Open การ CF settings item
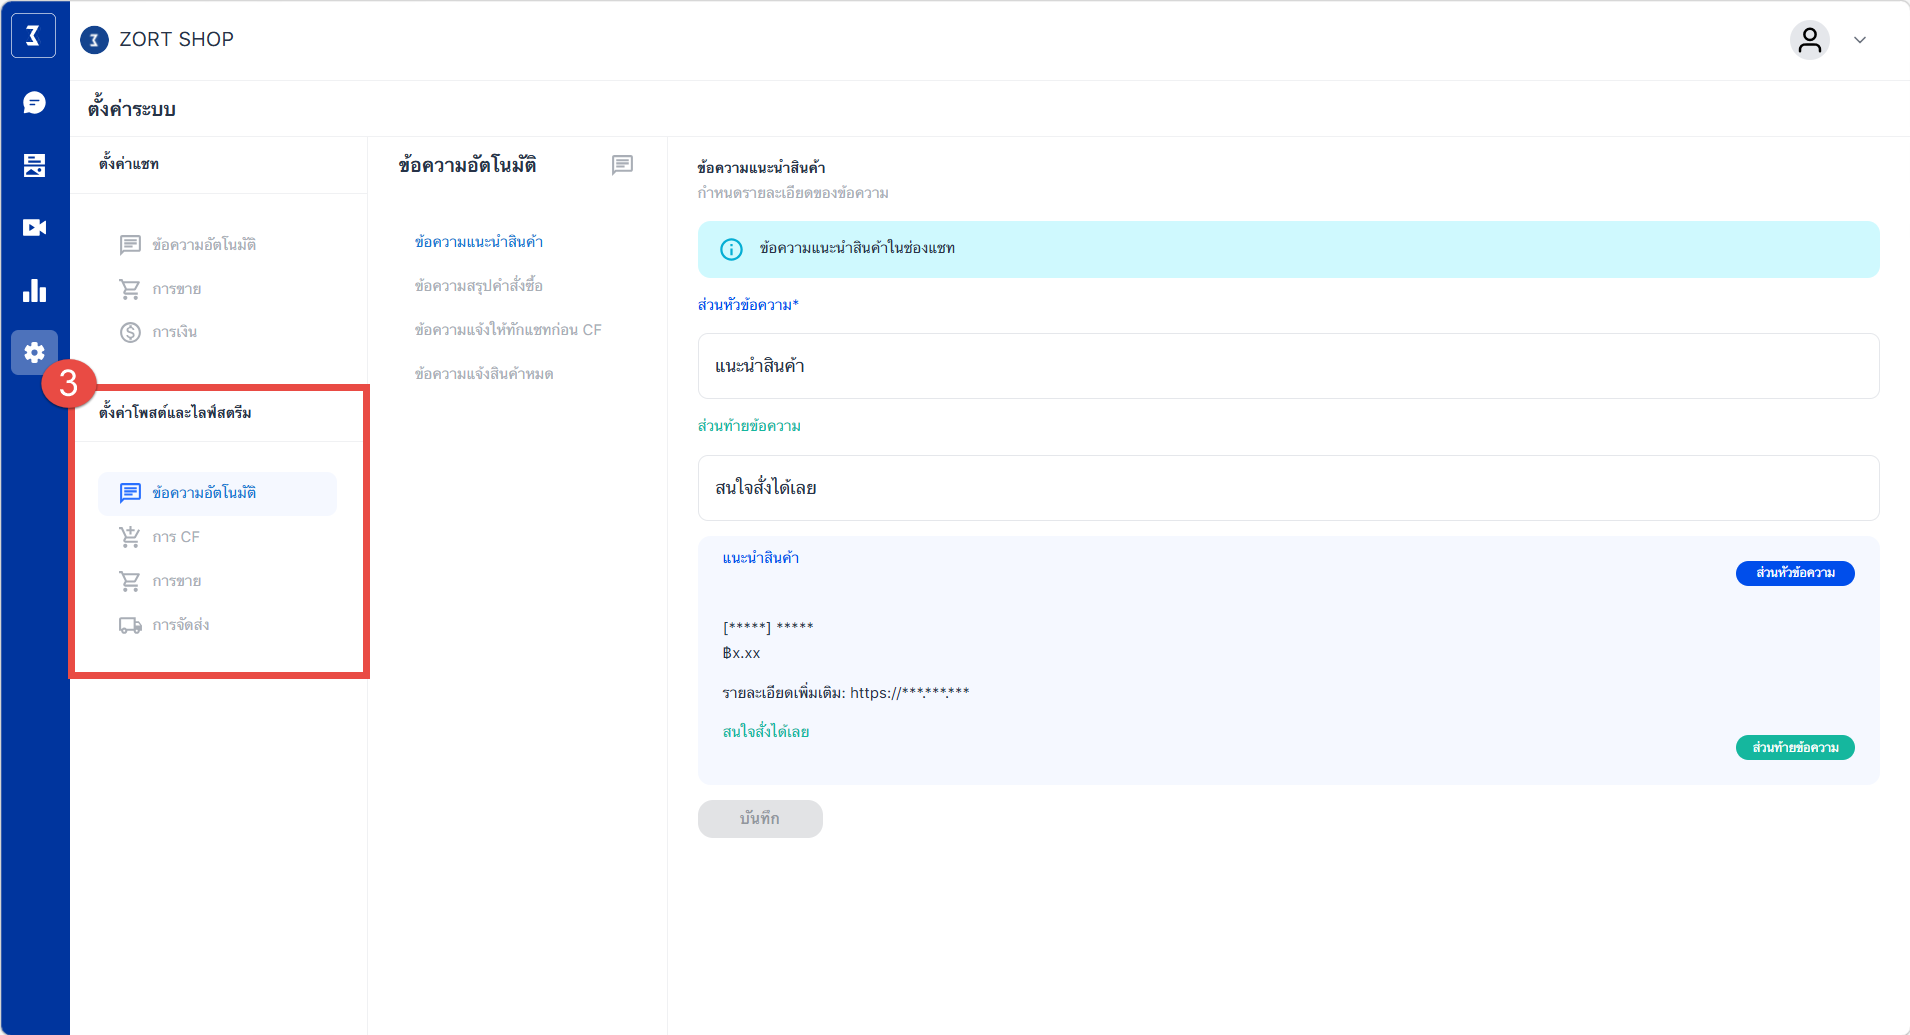1910x1035 pixels. click(176, 537)
